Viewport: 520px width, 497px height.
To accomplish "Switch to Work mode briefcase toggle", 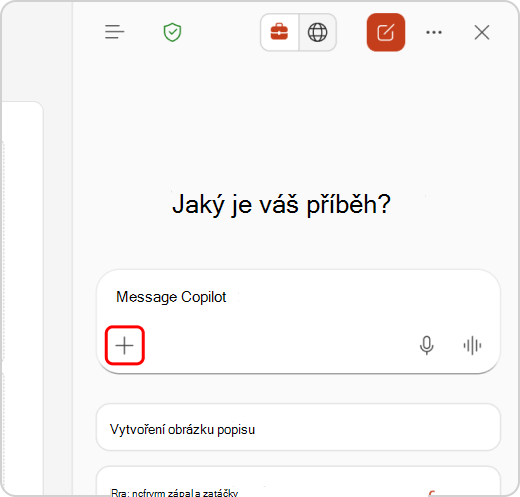I will pyautogui.click(x=279, y=32).
